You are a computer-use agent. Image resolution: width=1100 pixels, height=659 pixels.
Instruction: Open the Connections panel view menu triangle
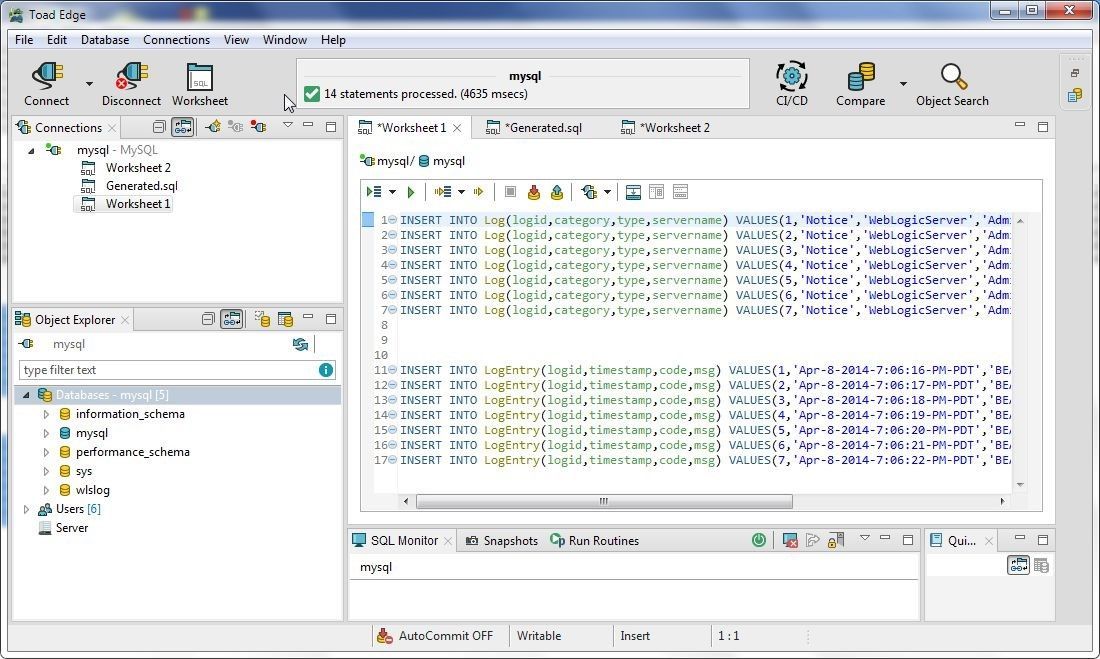[x=288, y=125]
